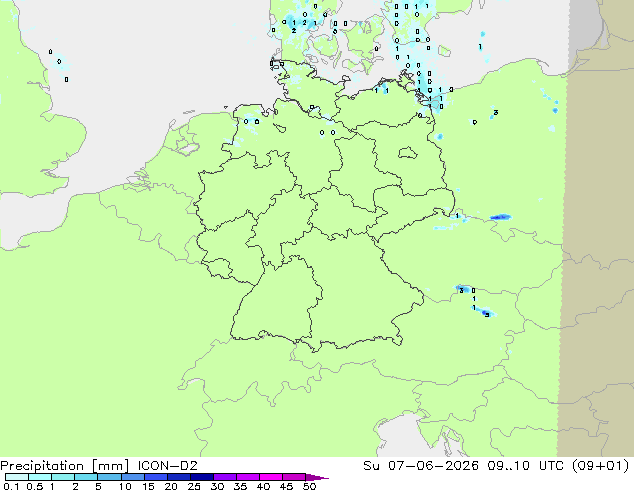Click the legend label '0.1'
Viewport: 634px width, 490px height.
pos(11,486)
